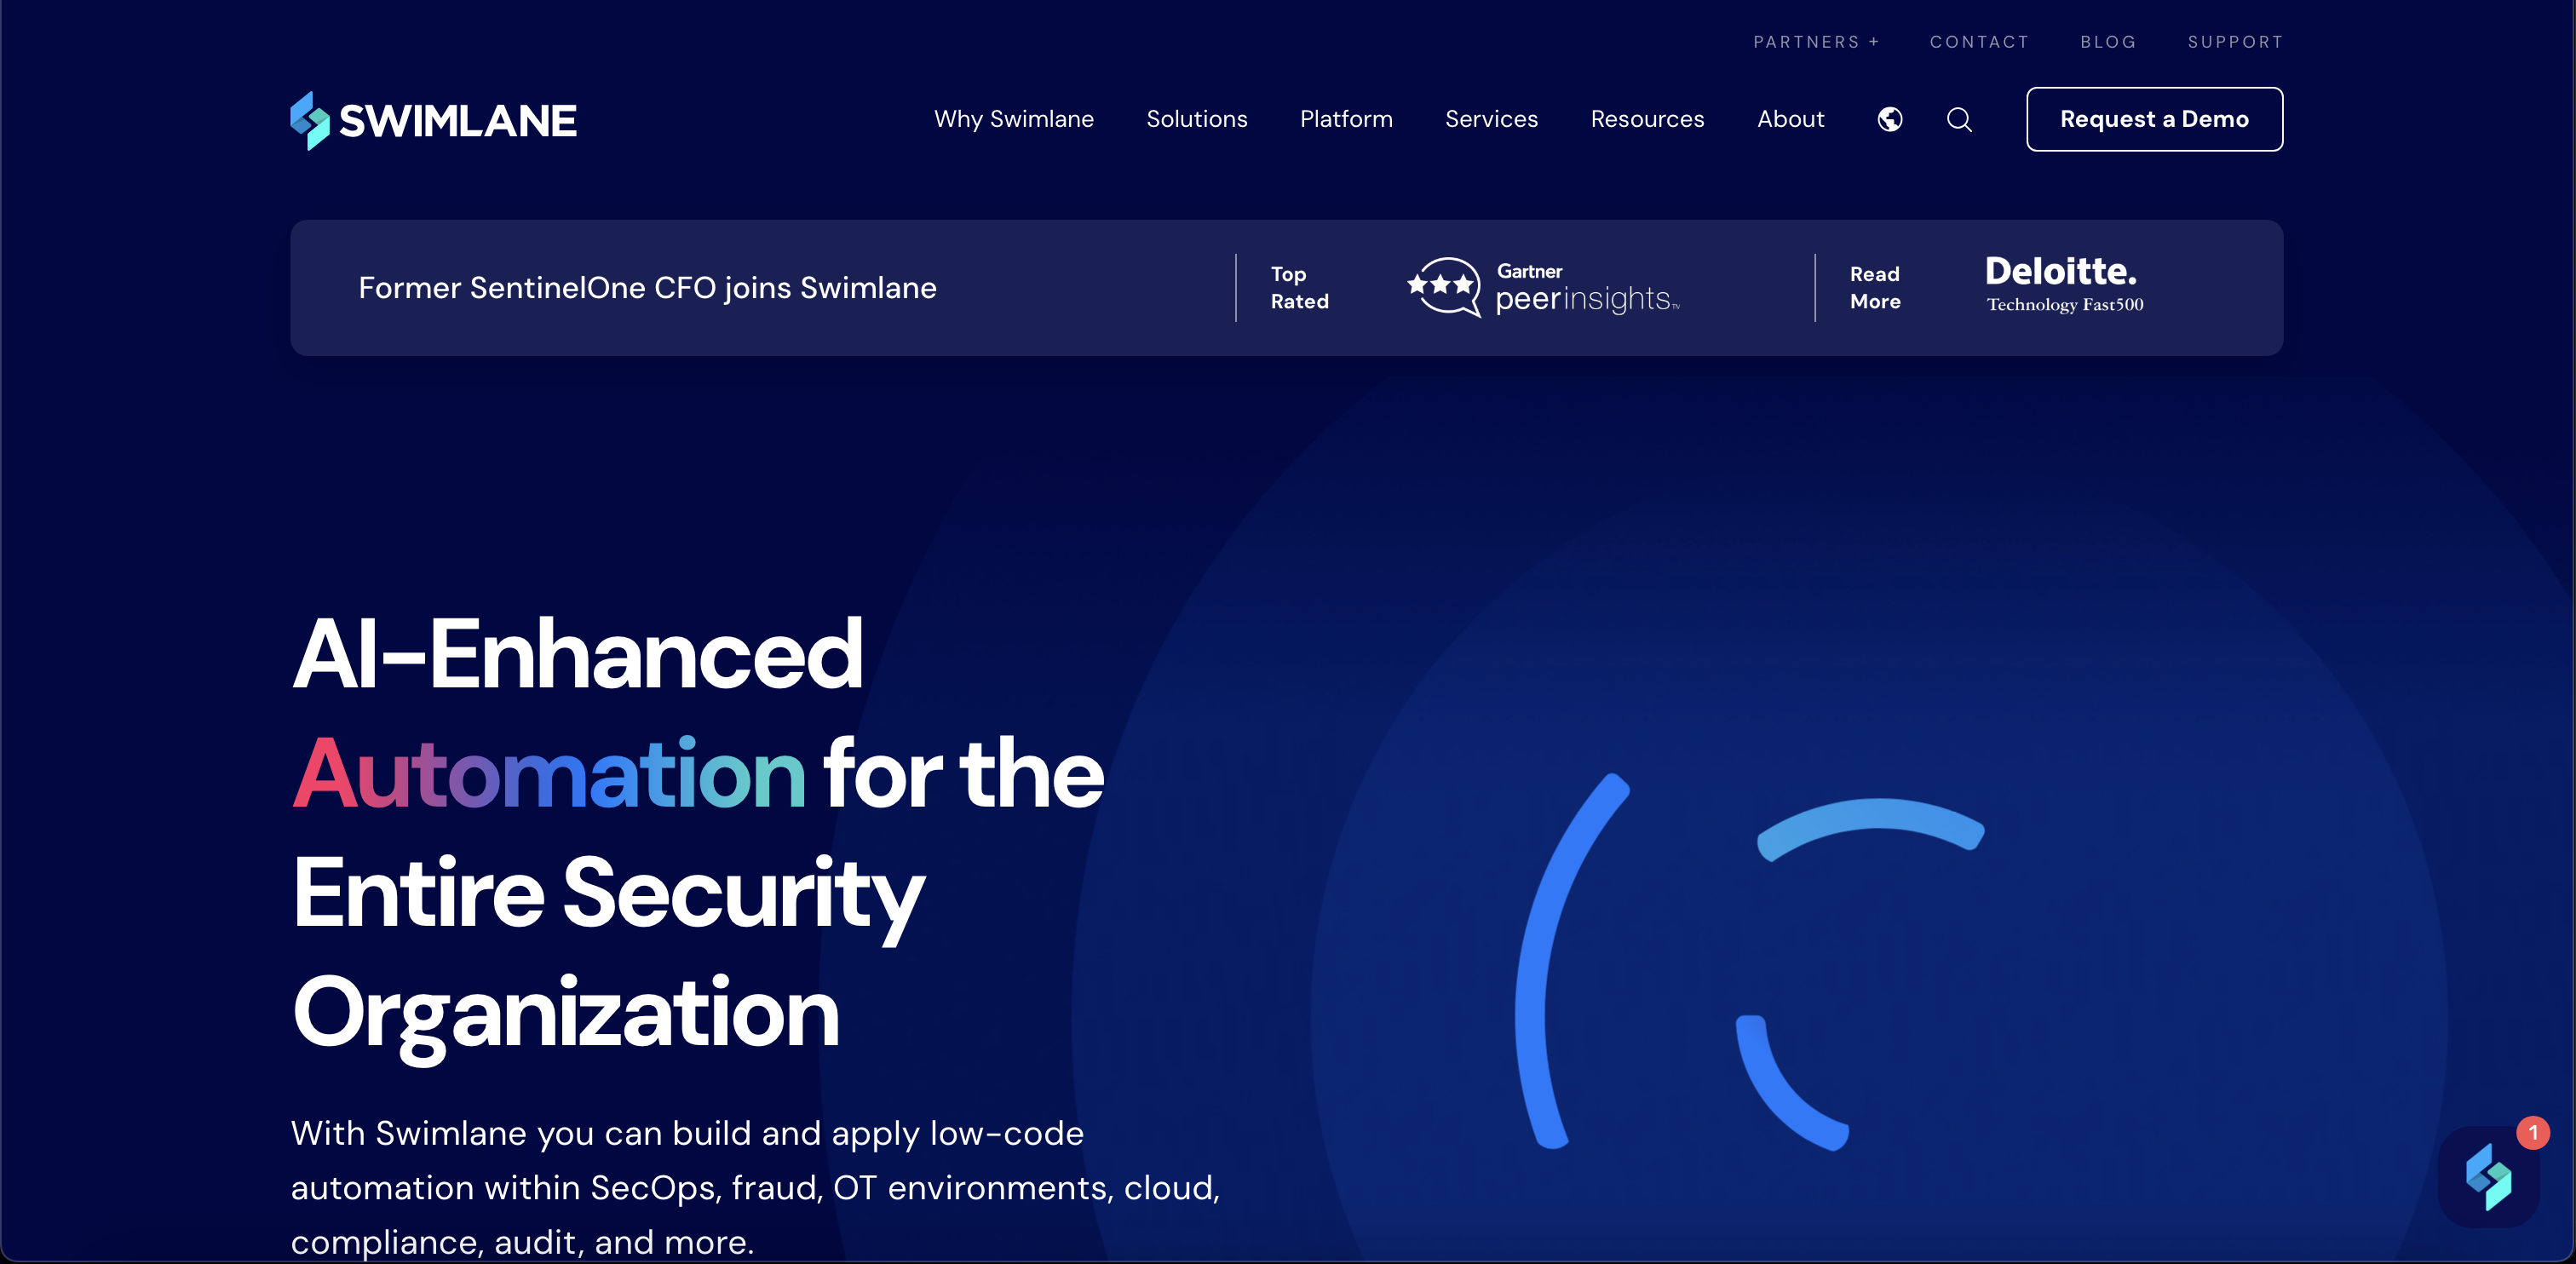The image size is (2576, 1264).
Task: Open the Solutions dropdown
Action: coord(1197,119)
